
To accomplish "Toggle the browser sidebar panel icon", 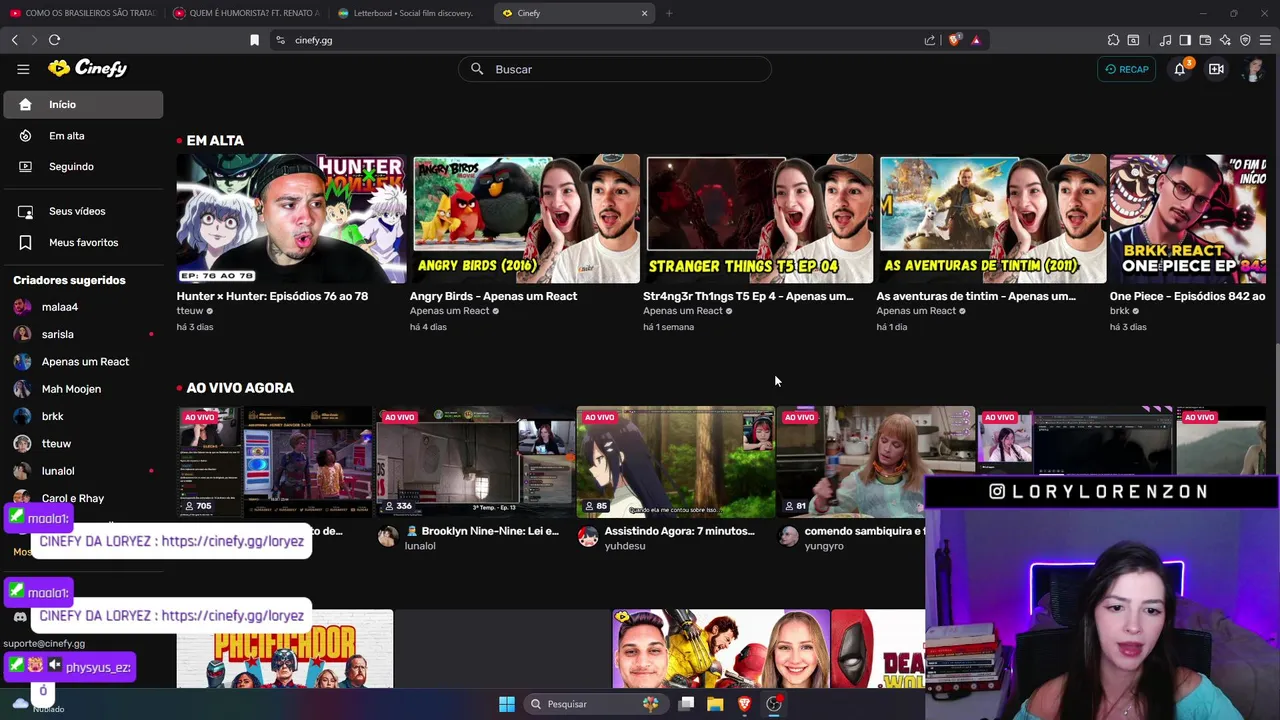I will click(1185, 40).
